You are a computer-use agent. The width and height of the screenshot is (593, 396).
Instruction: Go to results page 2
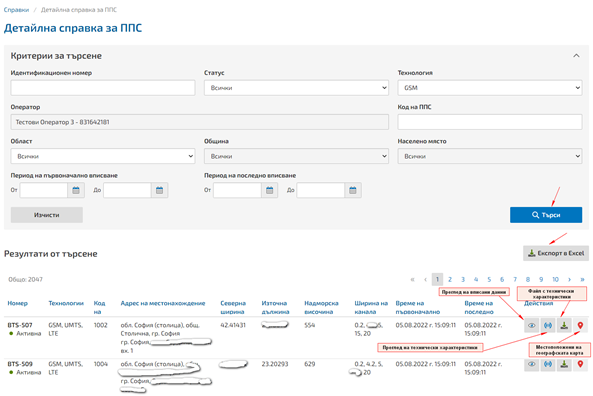(450, 280)
